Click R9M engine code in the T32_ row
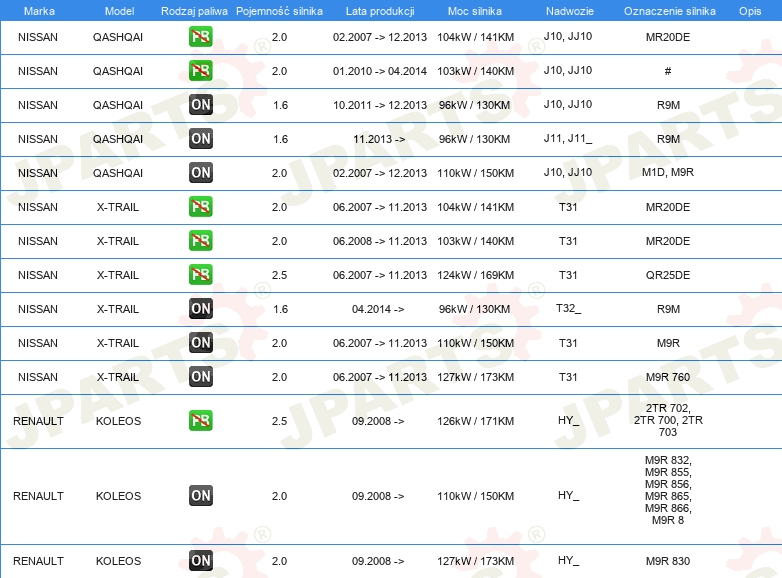This screenshot has height=578, width=782. click(x=668, y=309)
